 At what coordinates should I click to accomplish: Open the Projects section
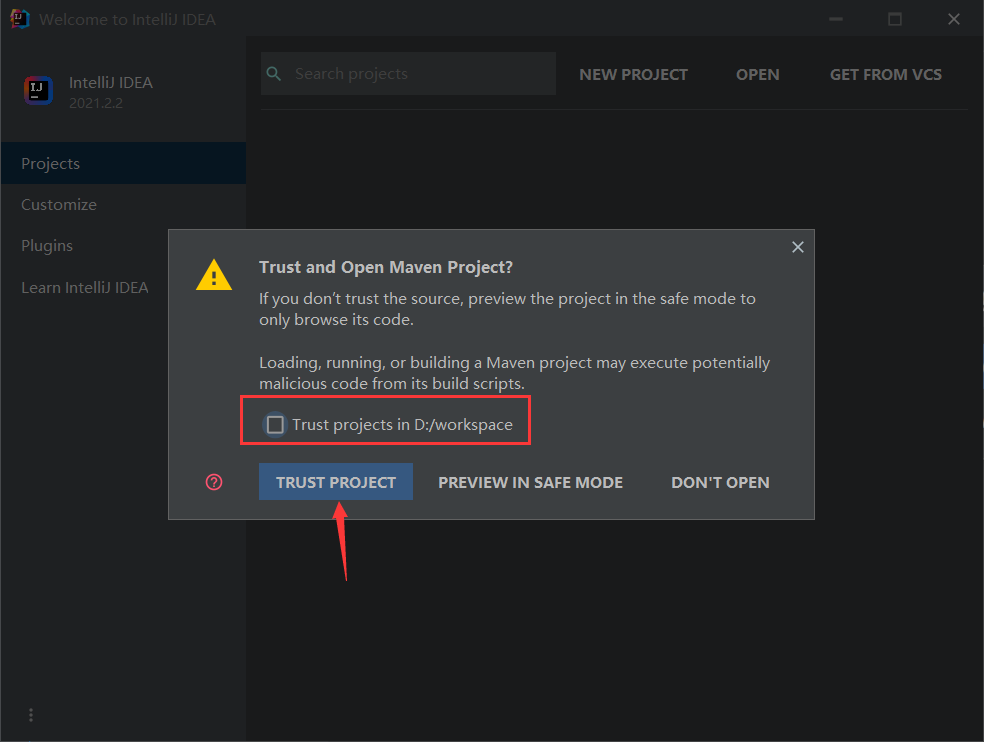[124, 163]
